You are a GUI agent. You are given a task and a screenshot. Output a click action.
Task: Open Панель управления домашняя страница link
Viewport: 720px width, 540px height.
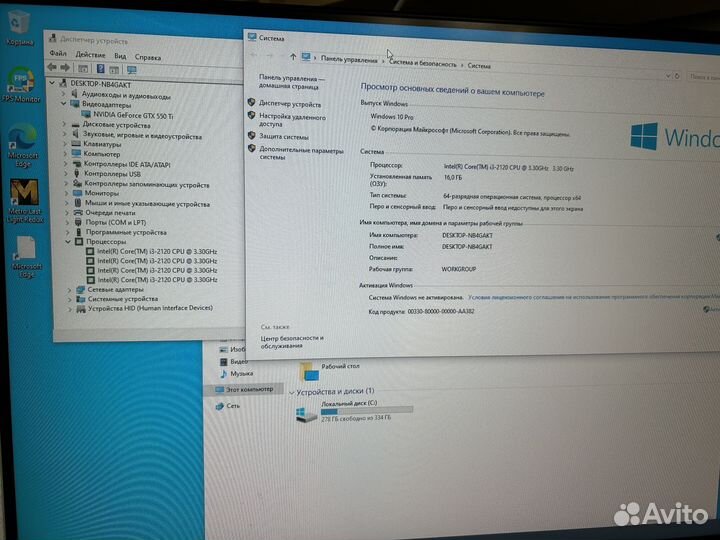point(291,82)
